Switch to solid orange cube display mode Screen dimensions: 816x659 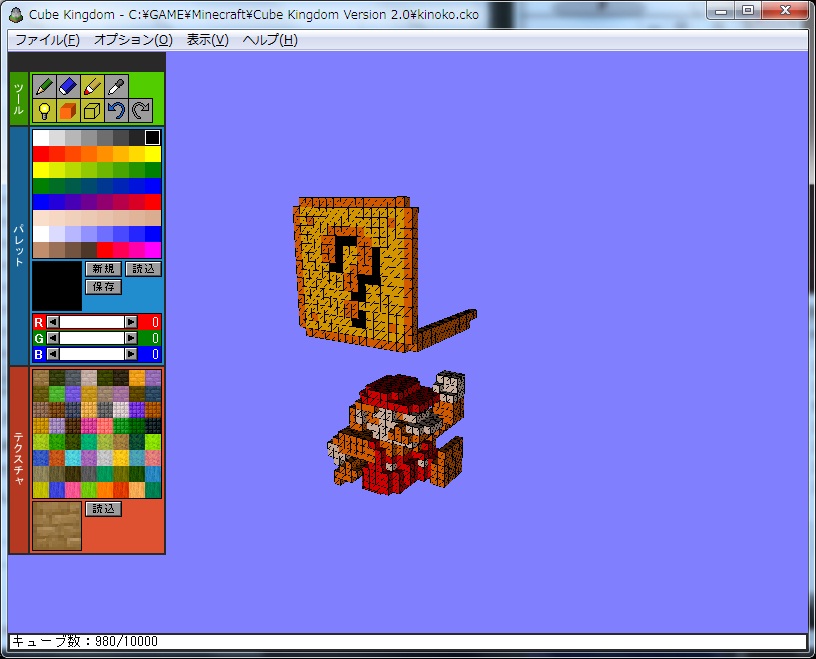68,110
